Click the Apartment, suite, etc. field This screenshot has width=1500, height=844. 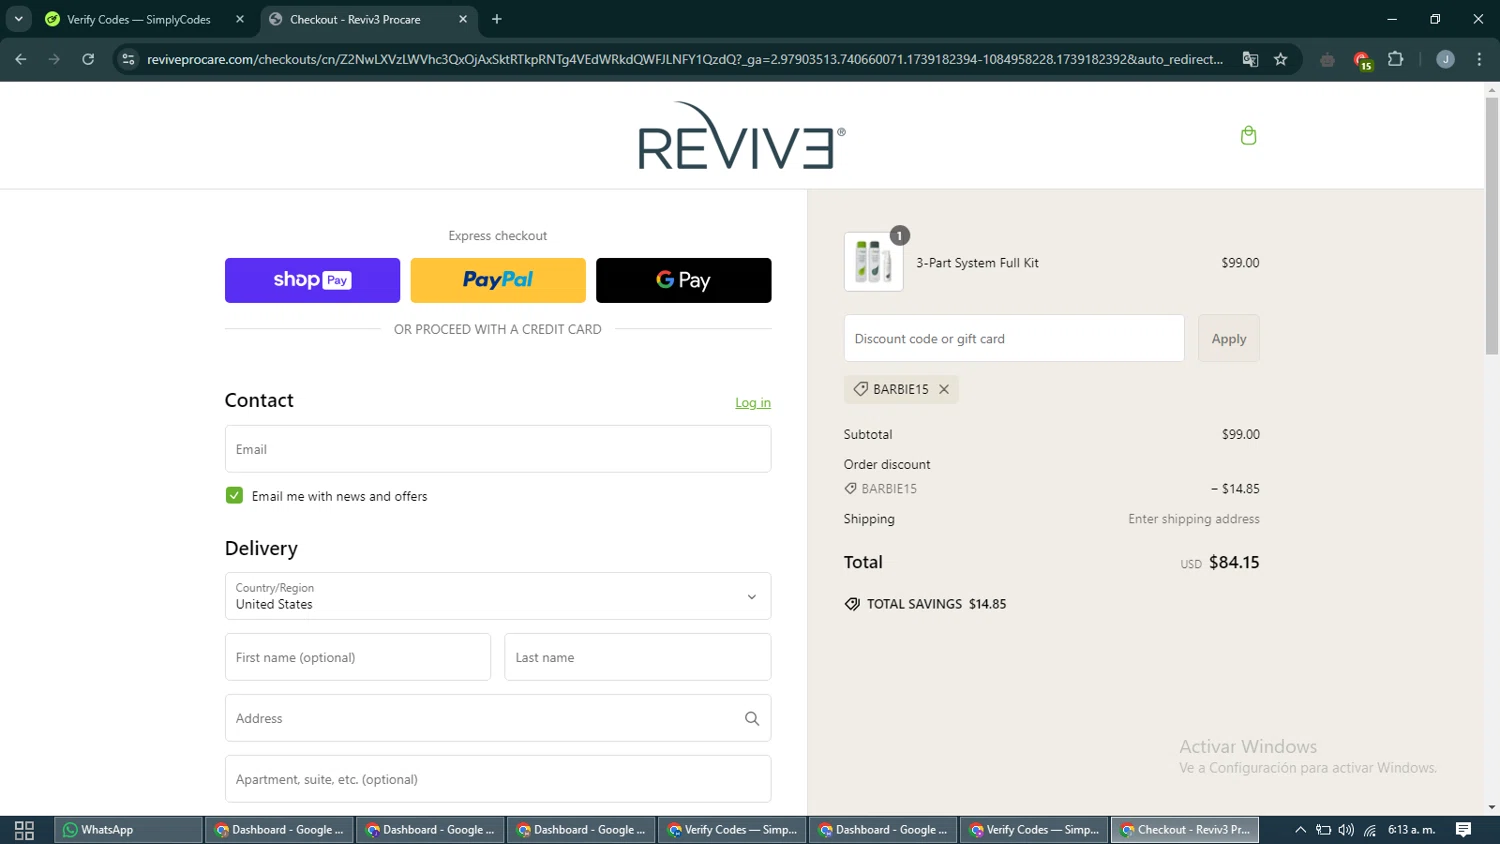pos(498,779)
